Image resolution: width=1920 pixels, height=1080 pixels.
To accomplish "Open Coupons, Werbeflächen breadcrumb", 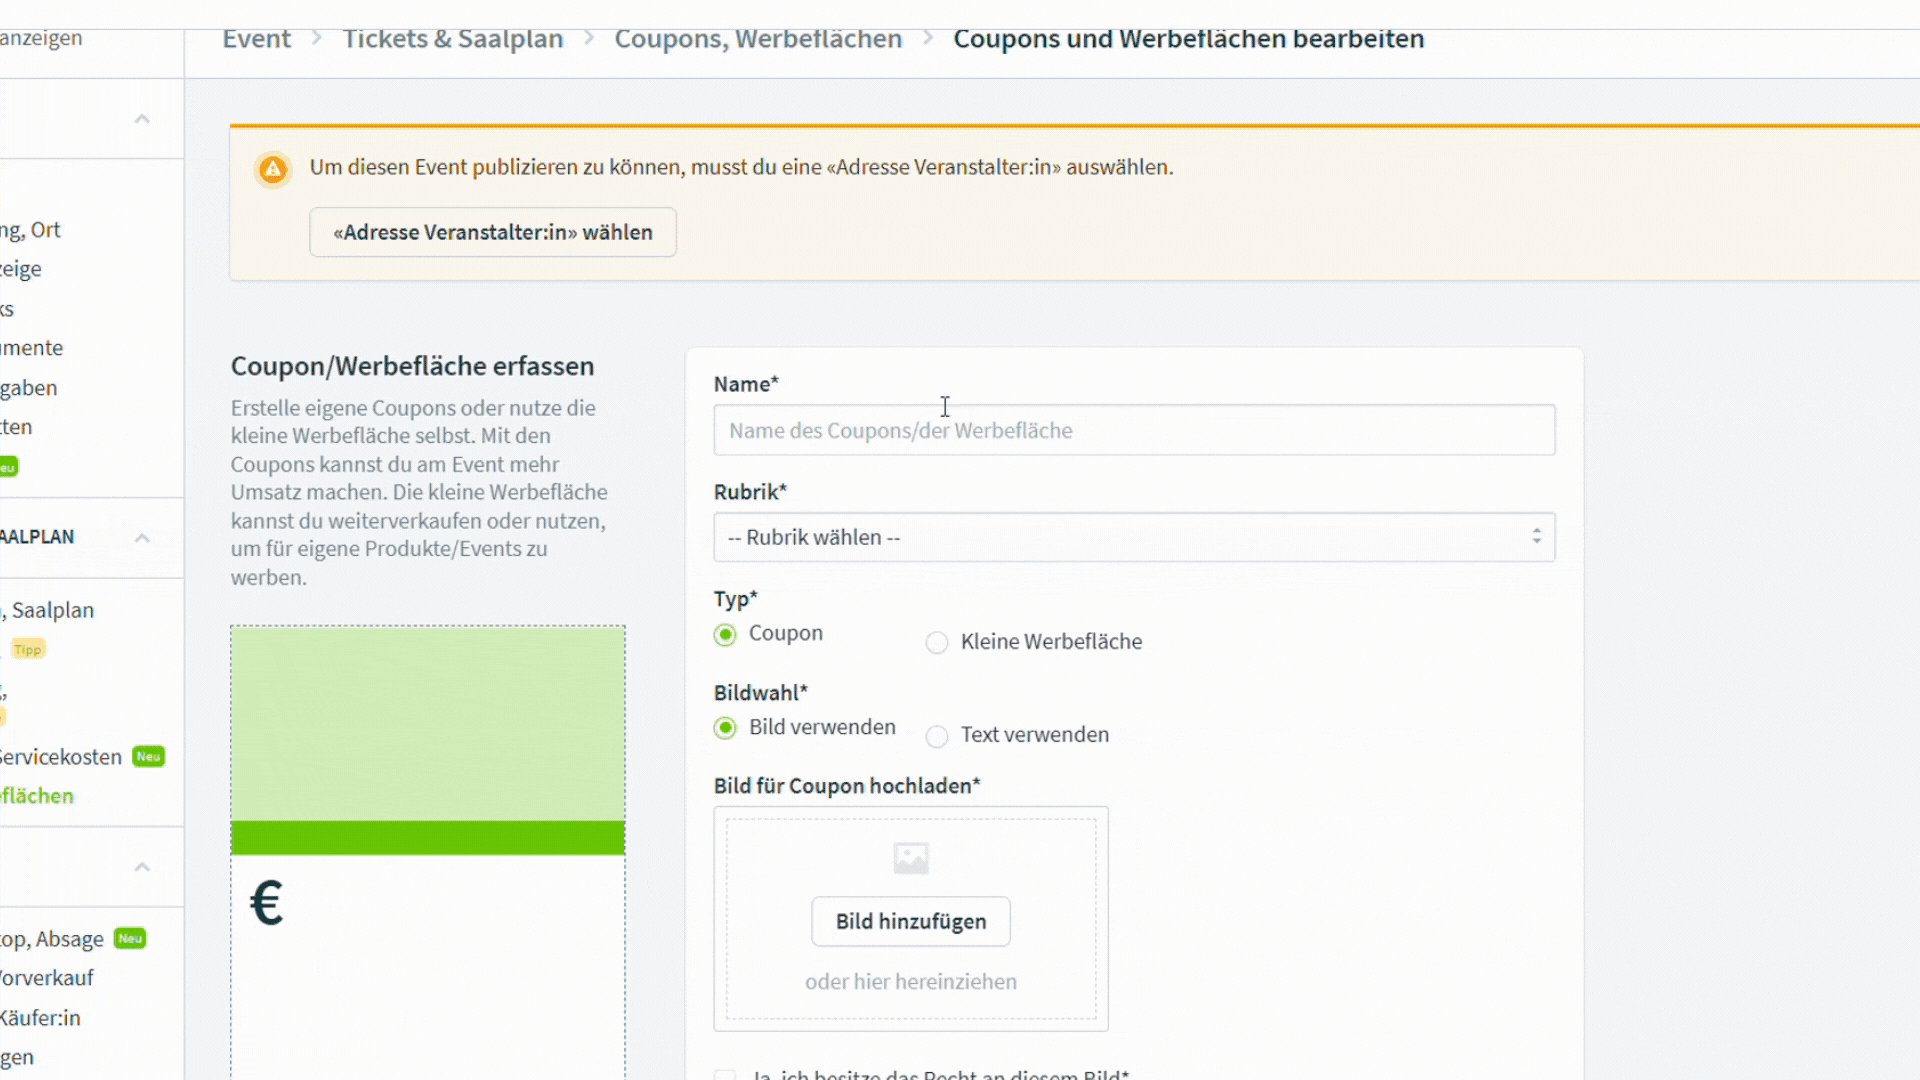I will tap(757, 39).
